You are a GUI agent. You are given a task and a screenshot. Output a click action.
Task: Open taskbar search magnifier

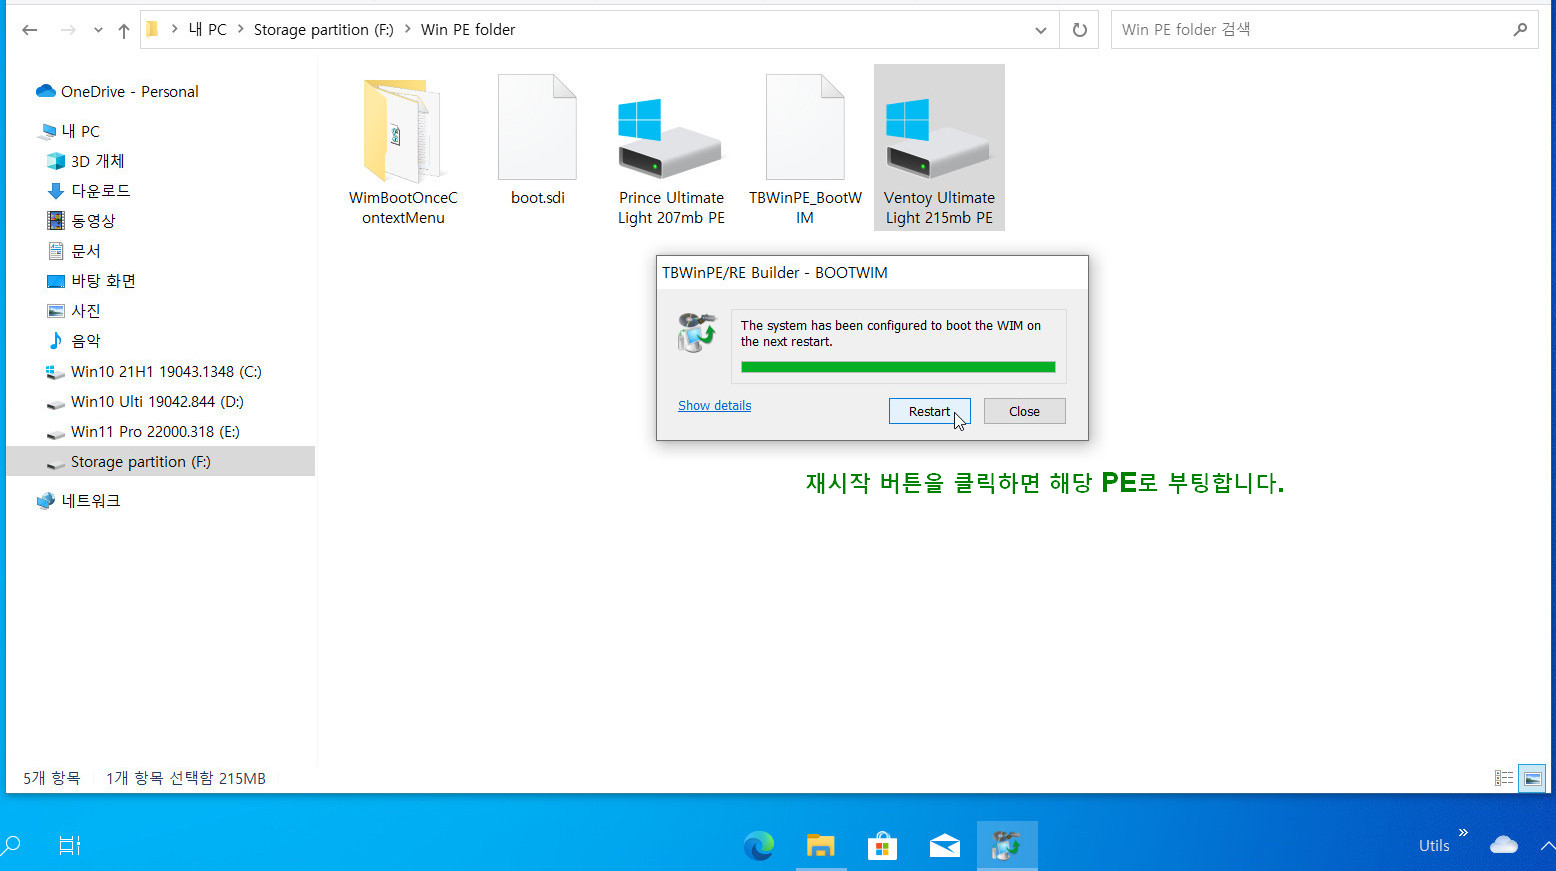tap(11, 846)
